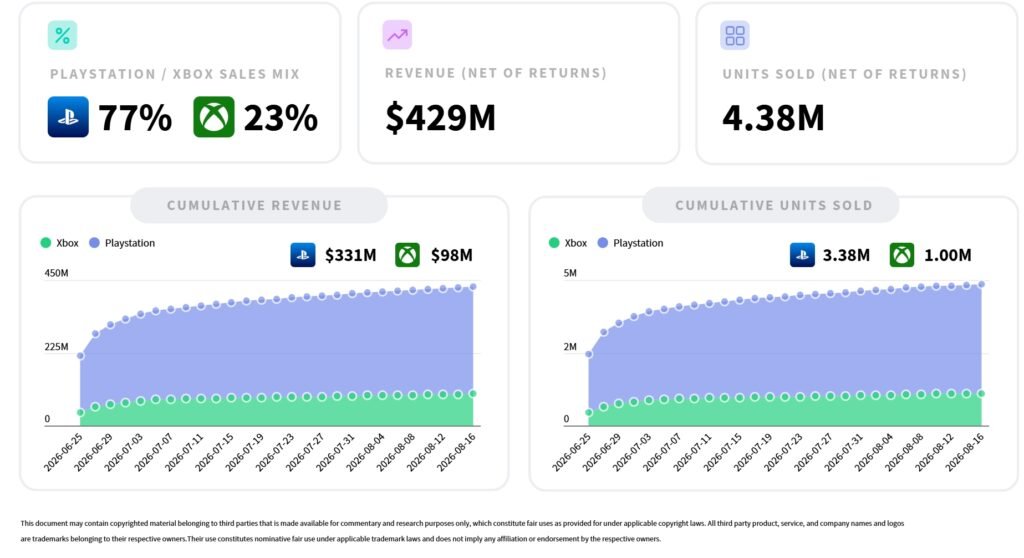Click the 77% PlayStation share value
The image size is (1024, 558).
tap(135, 118)
